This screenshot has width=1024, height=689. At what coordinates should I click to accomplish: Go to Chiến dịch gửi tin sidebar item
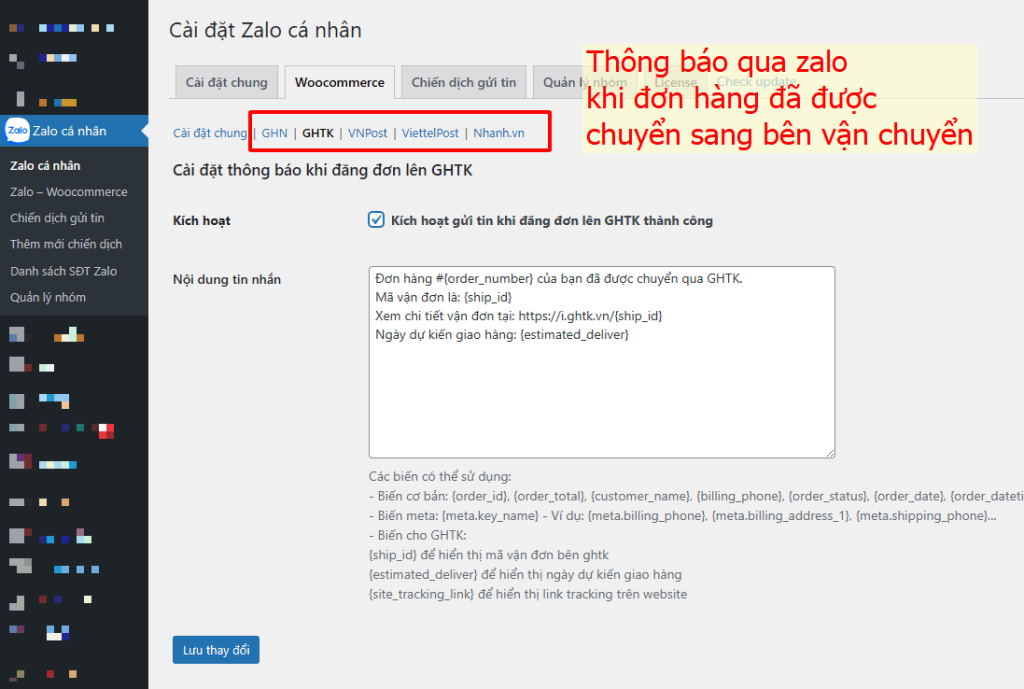[57, 218]
